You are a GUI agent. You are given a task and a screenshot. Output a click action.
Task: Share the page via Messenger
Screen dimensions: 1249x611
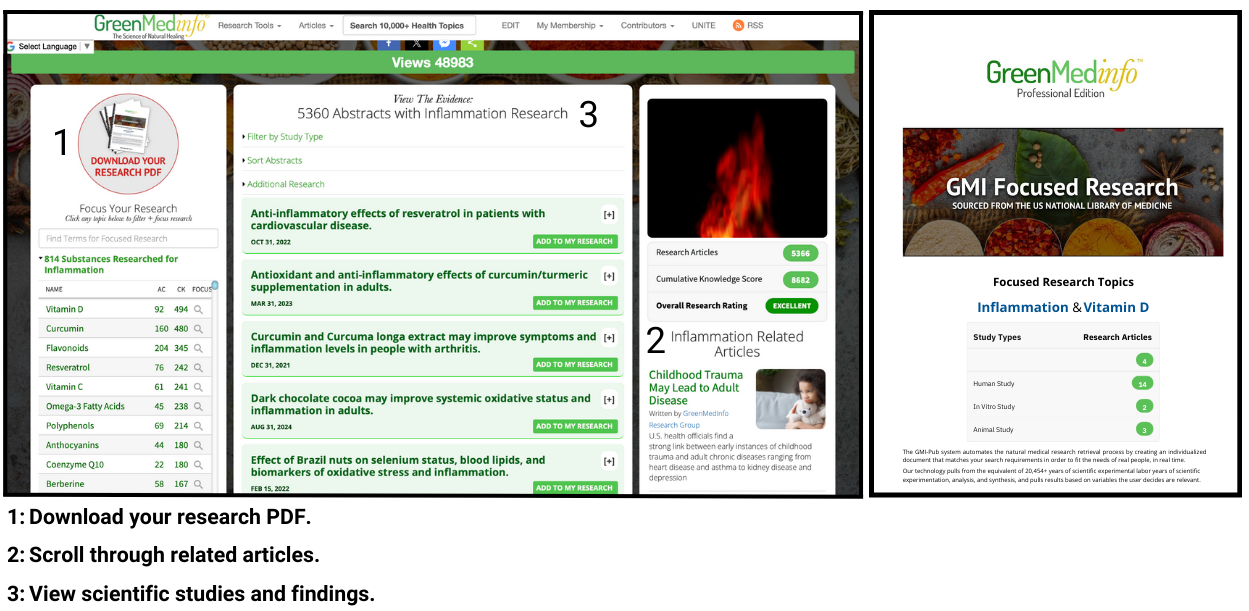(444, 44)
